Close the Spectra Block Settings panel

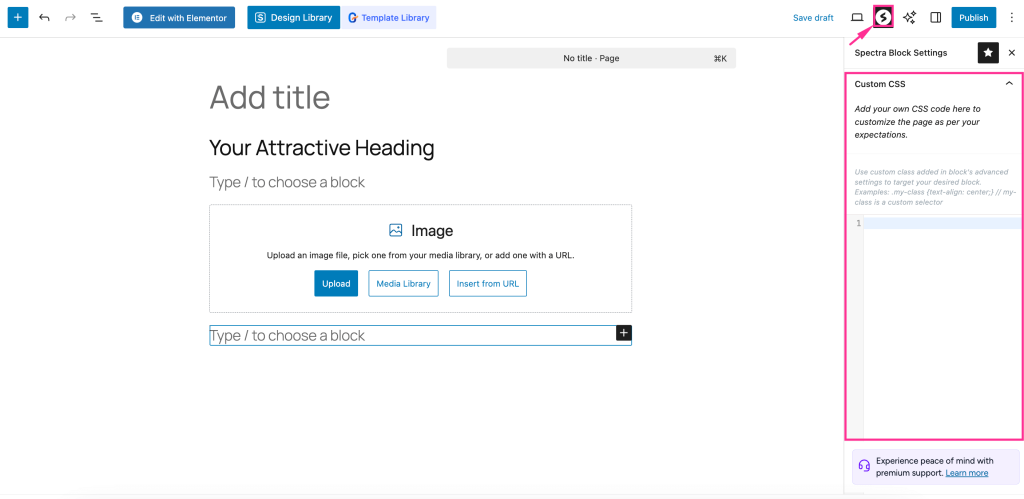point(1011,53)
